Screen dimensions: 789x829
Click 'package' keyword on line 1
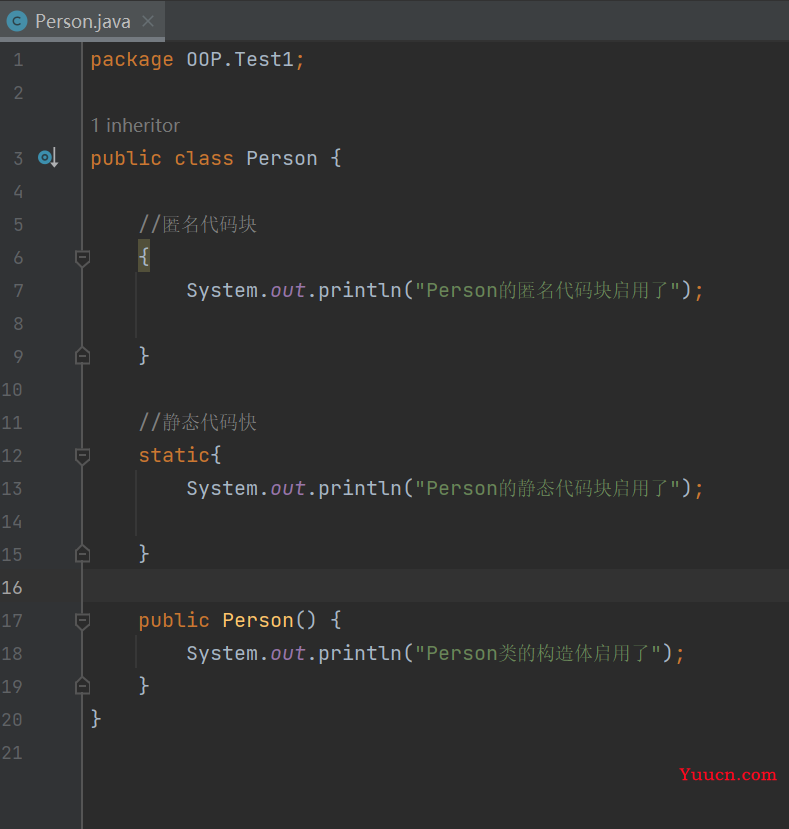tap(132, 60)
